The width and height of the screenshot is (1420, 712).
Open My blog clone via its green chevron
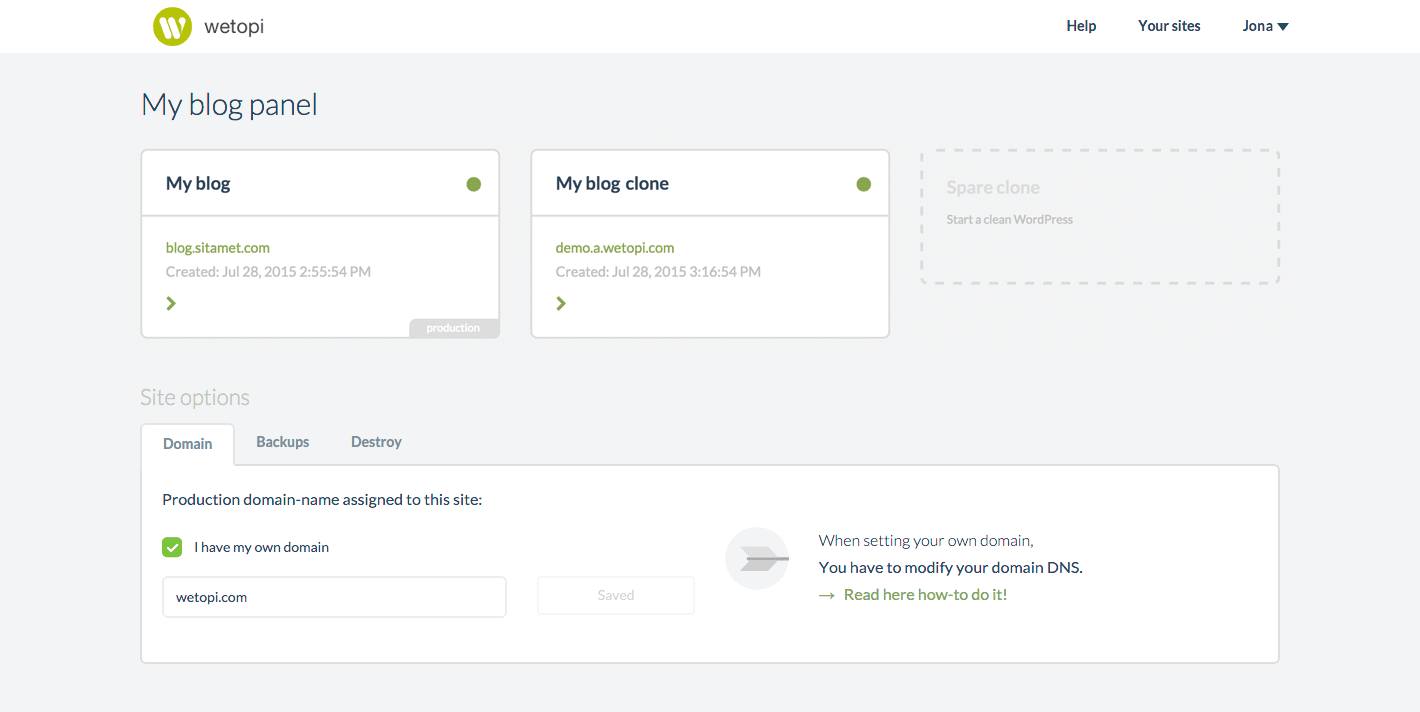click(561, 303)
